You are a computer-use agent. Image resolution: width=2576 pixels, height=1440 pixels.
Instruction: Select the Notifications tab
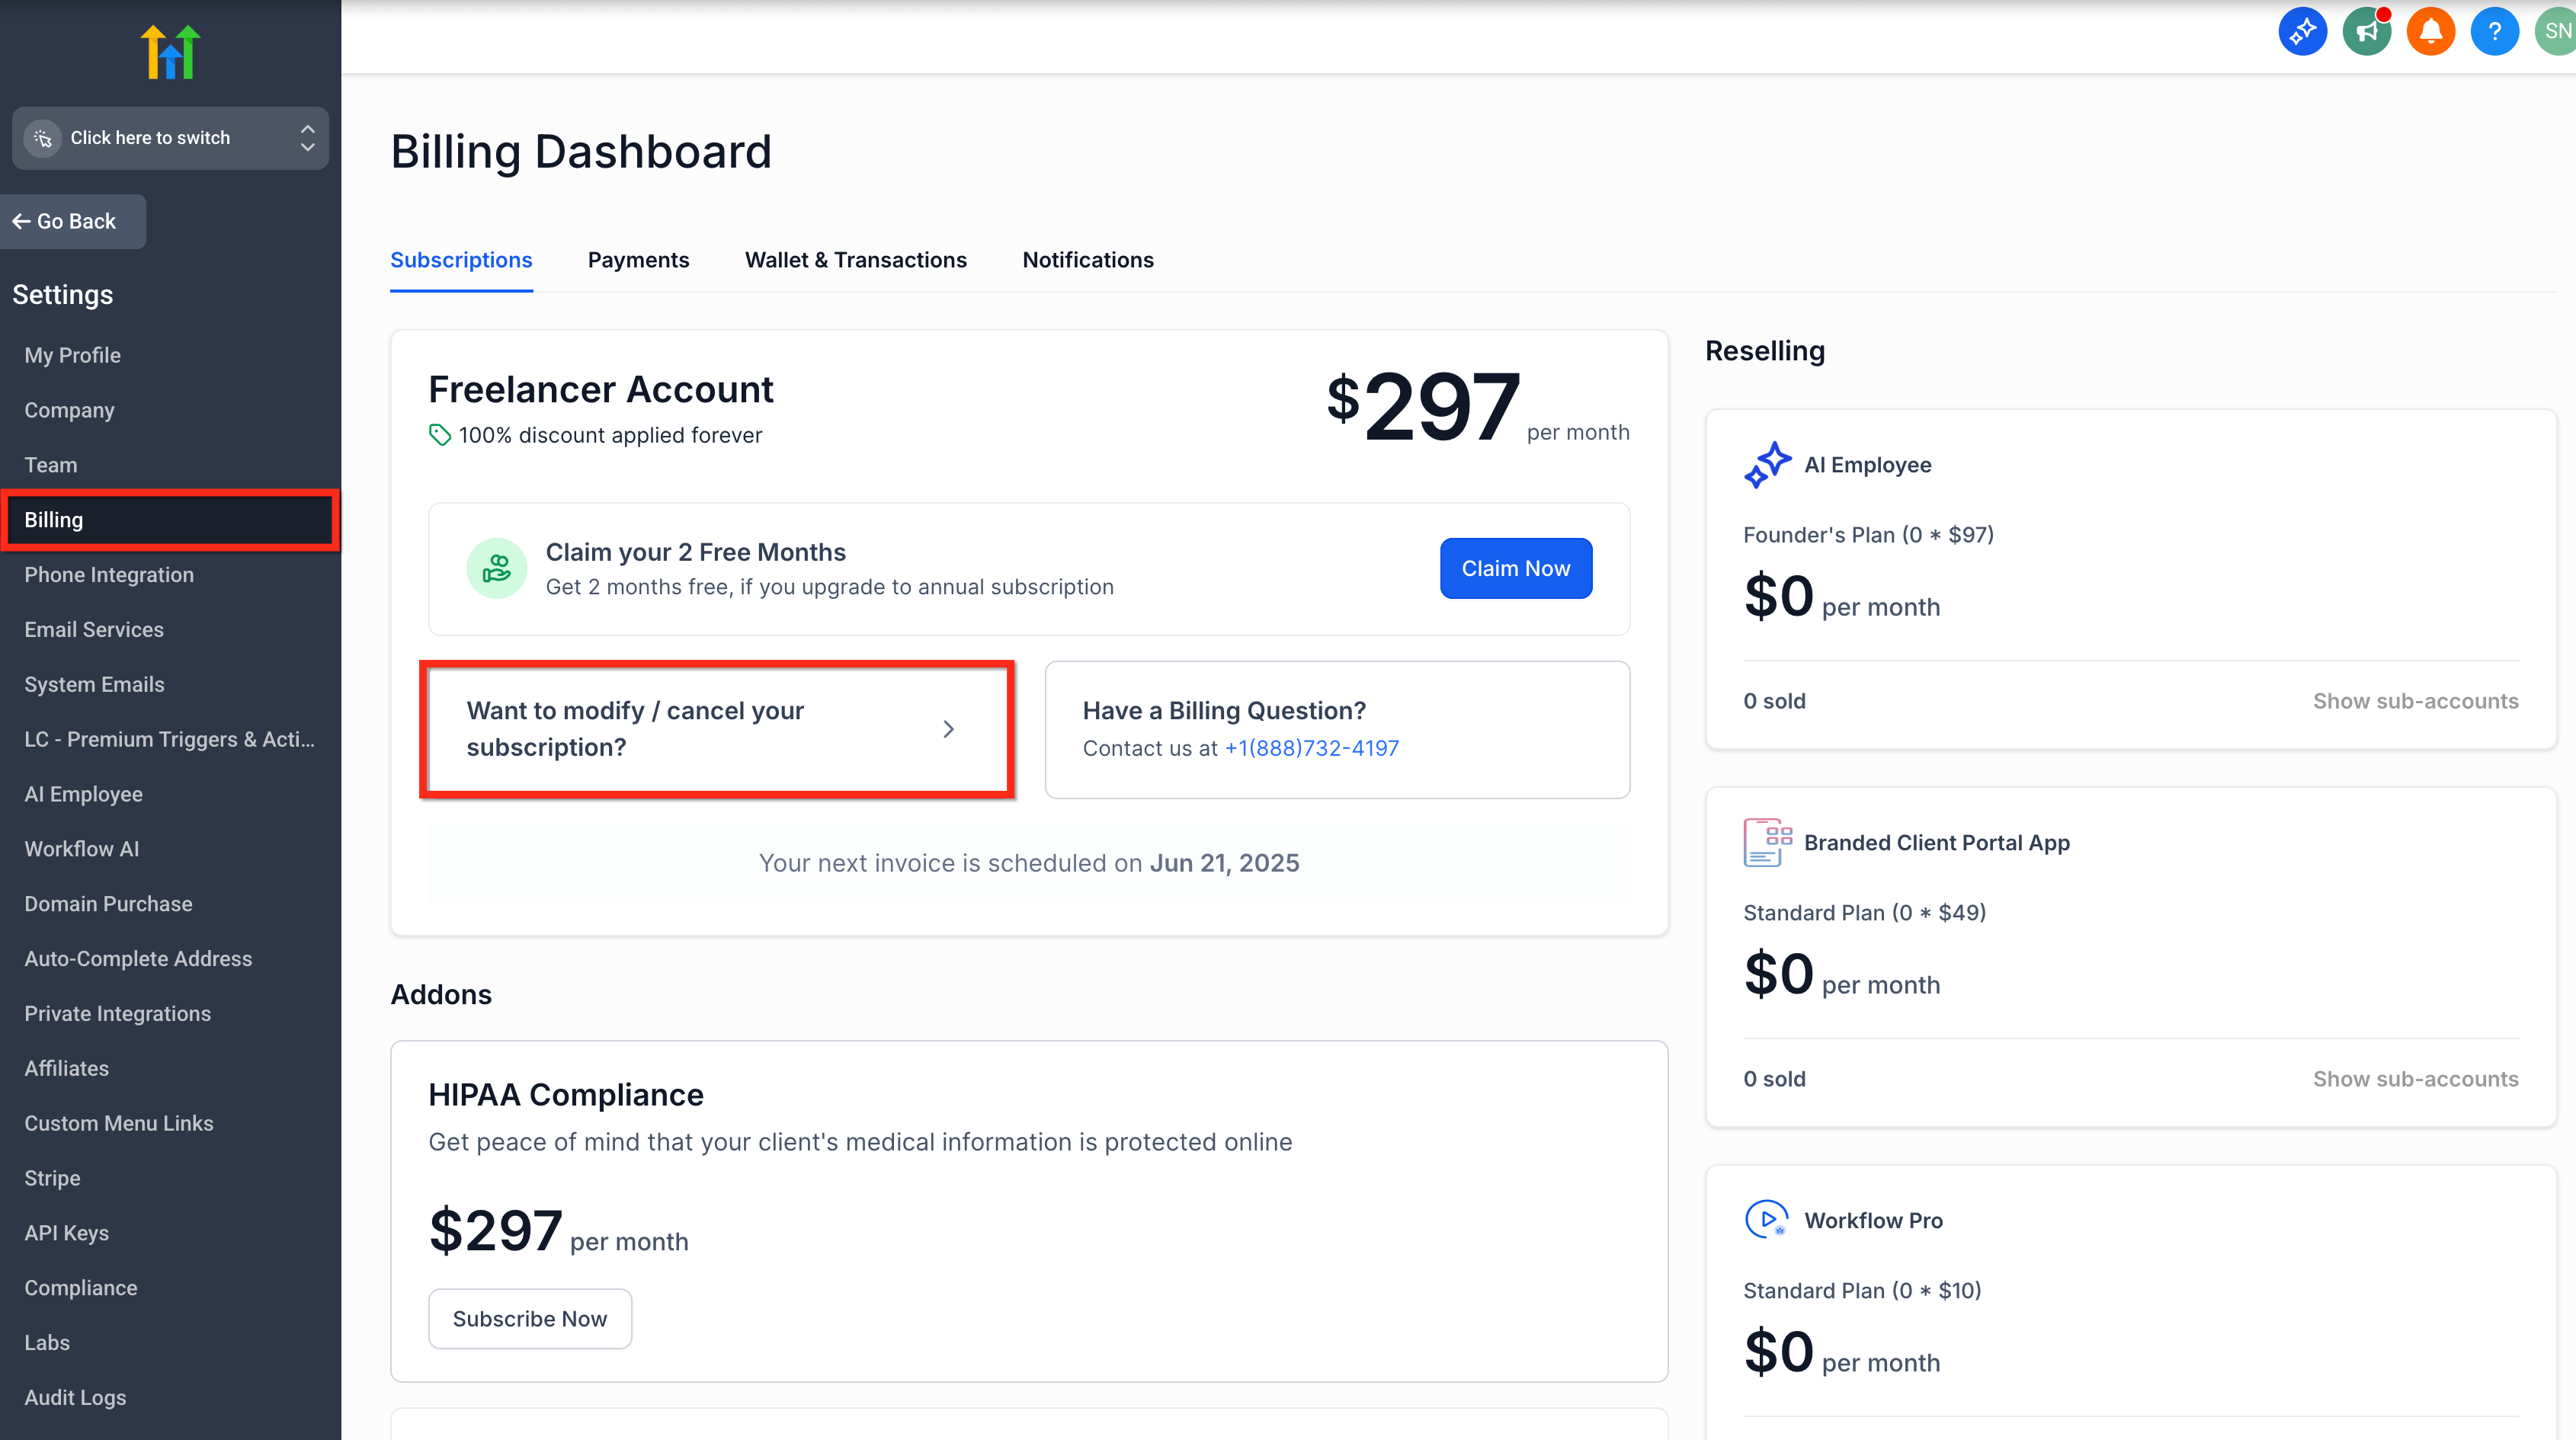1087,260
